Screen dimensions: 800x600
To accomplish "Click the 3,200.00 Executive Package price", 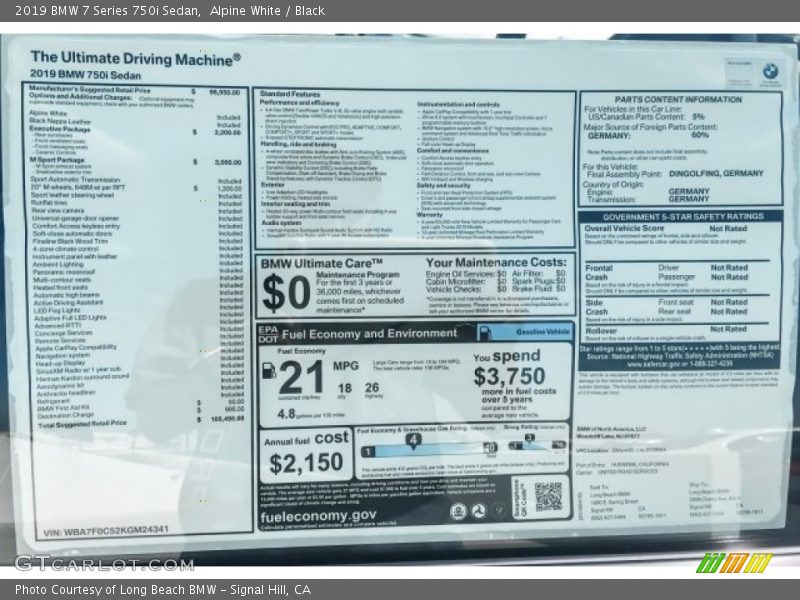I will click(228, 132).
